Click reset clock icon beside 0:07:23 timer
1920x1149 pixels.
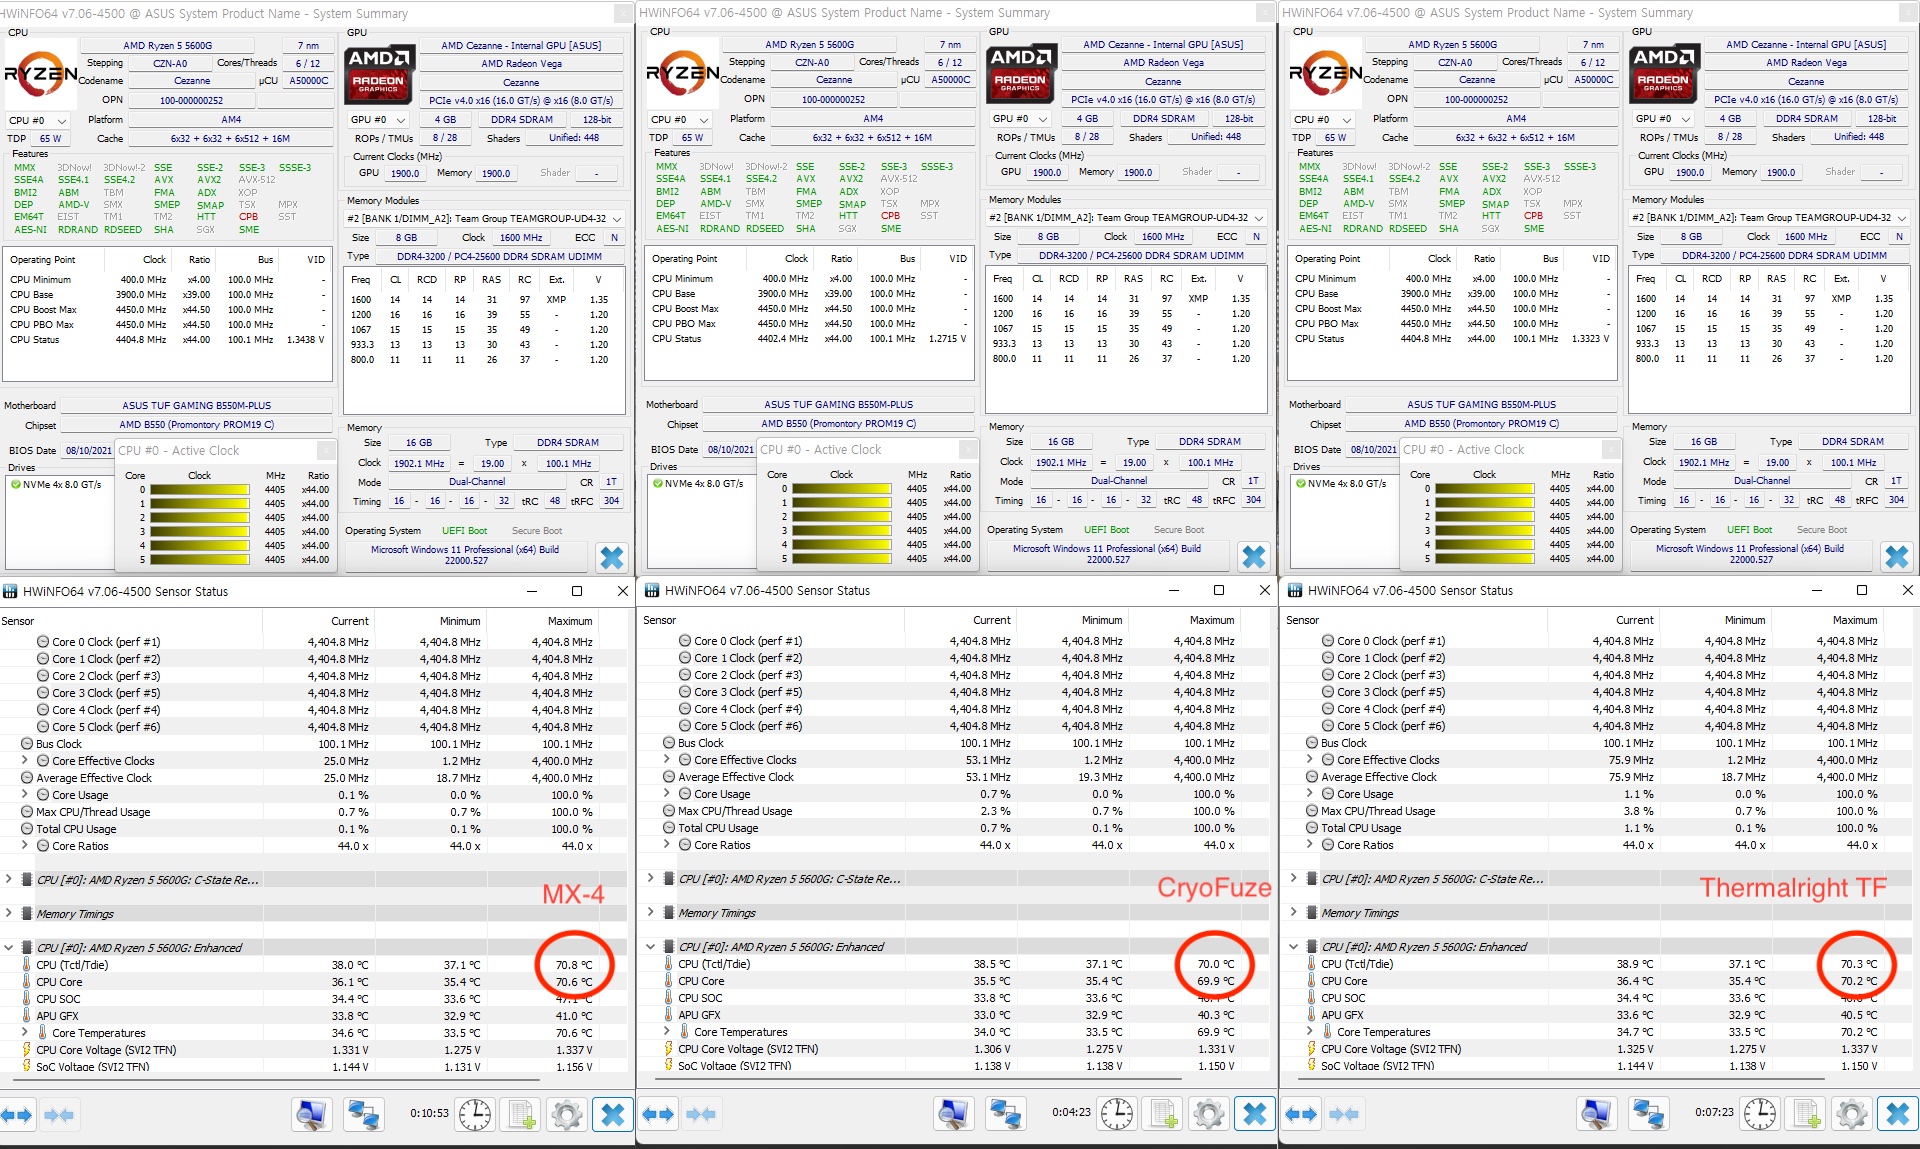1760,1112
